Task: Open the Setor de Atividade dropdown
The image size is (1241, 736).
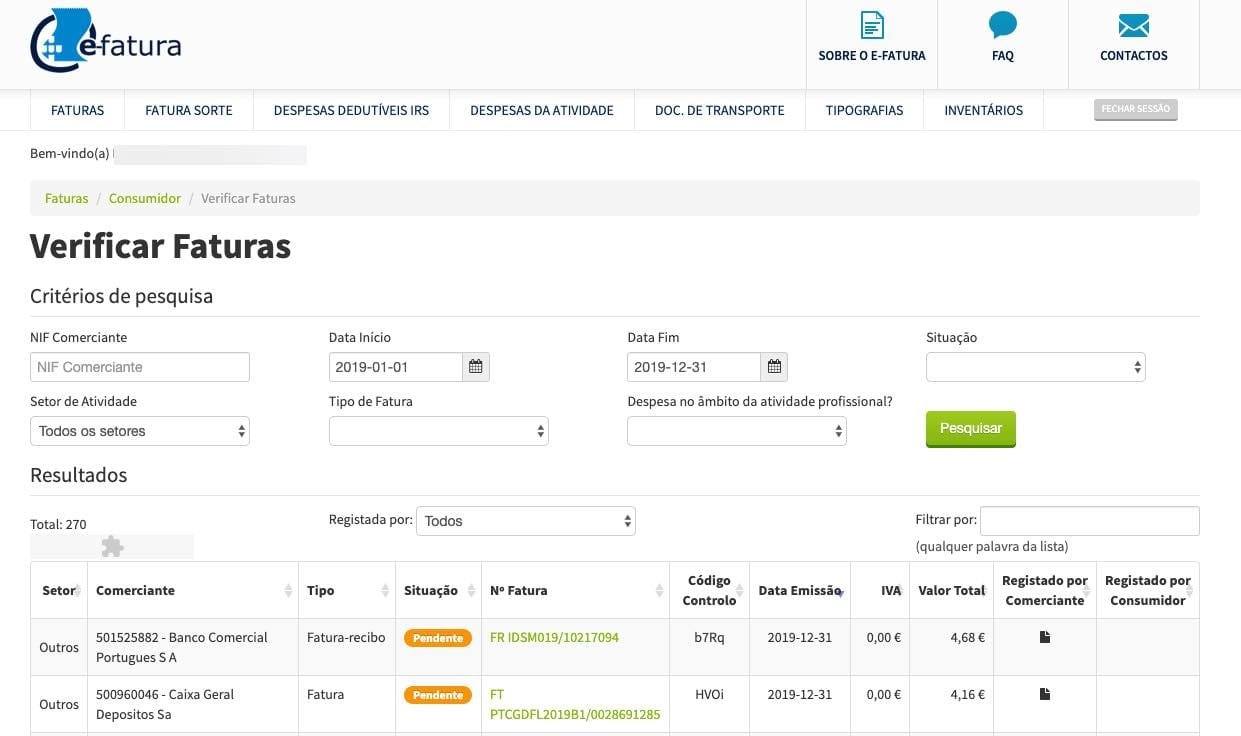Action: coord(140,431)
